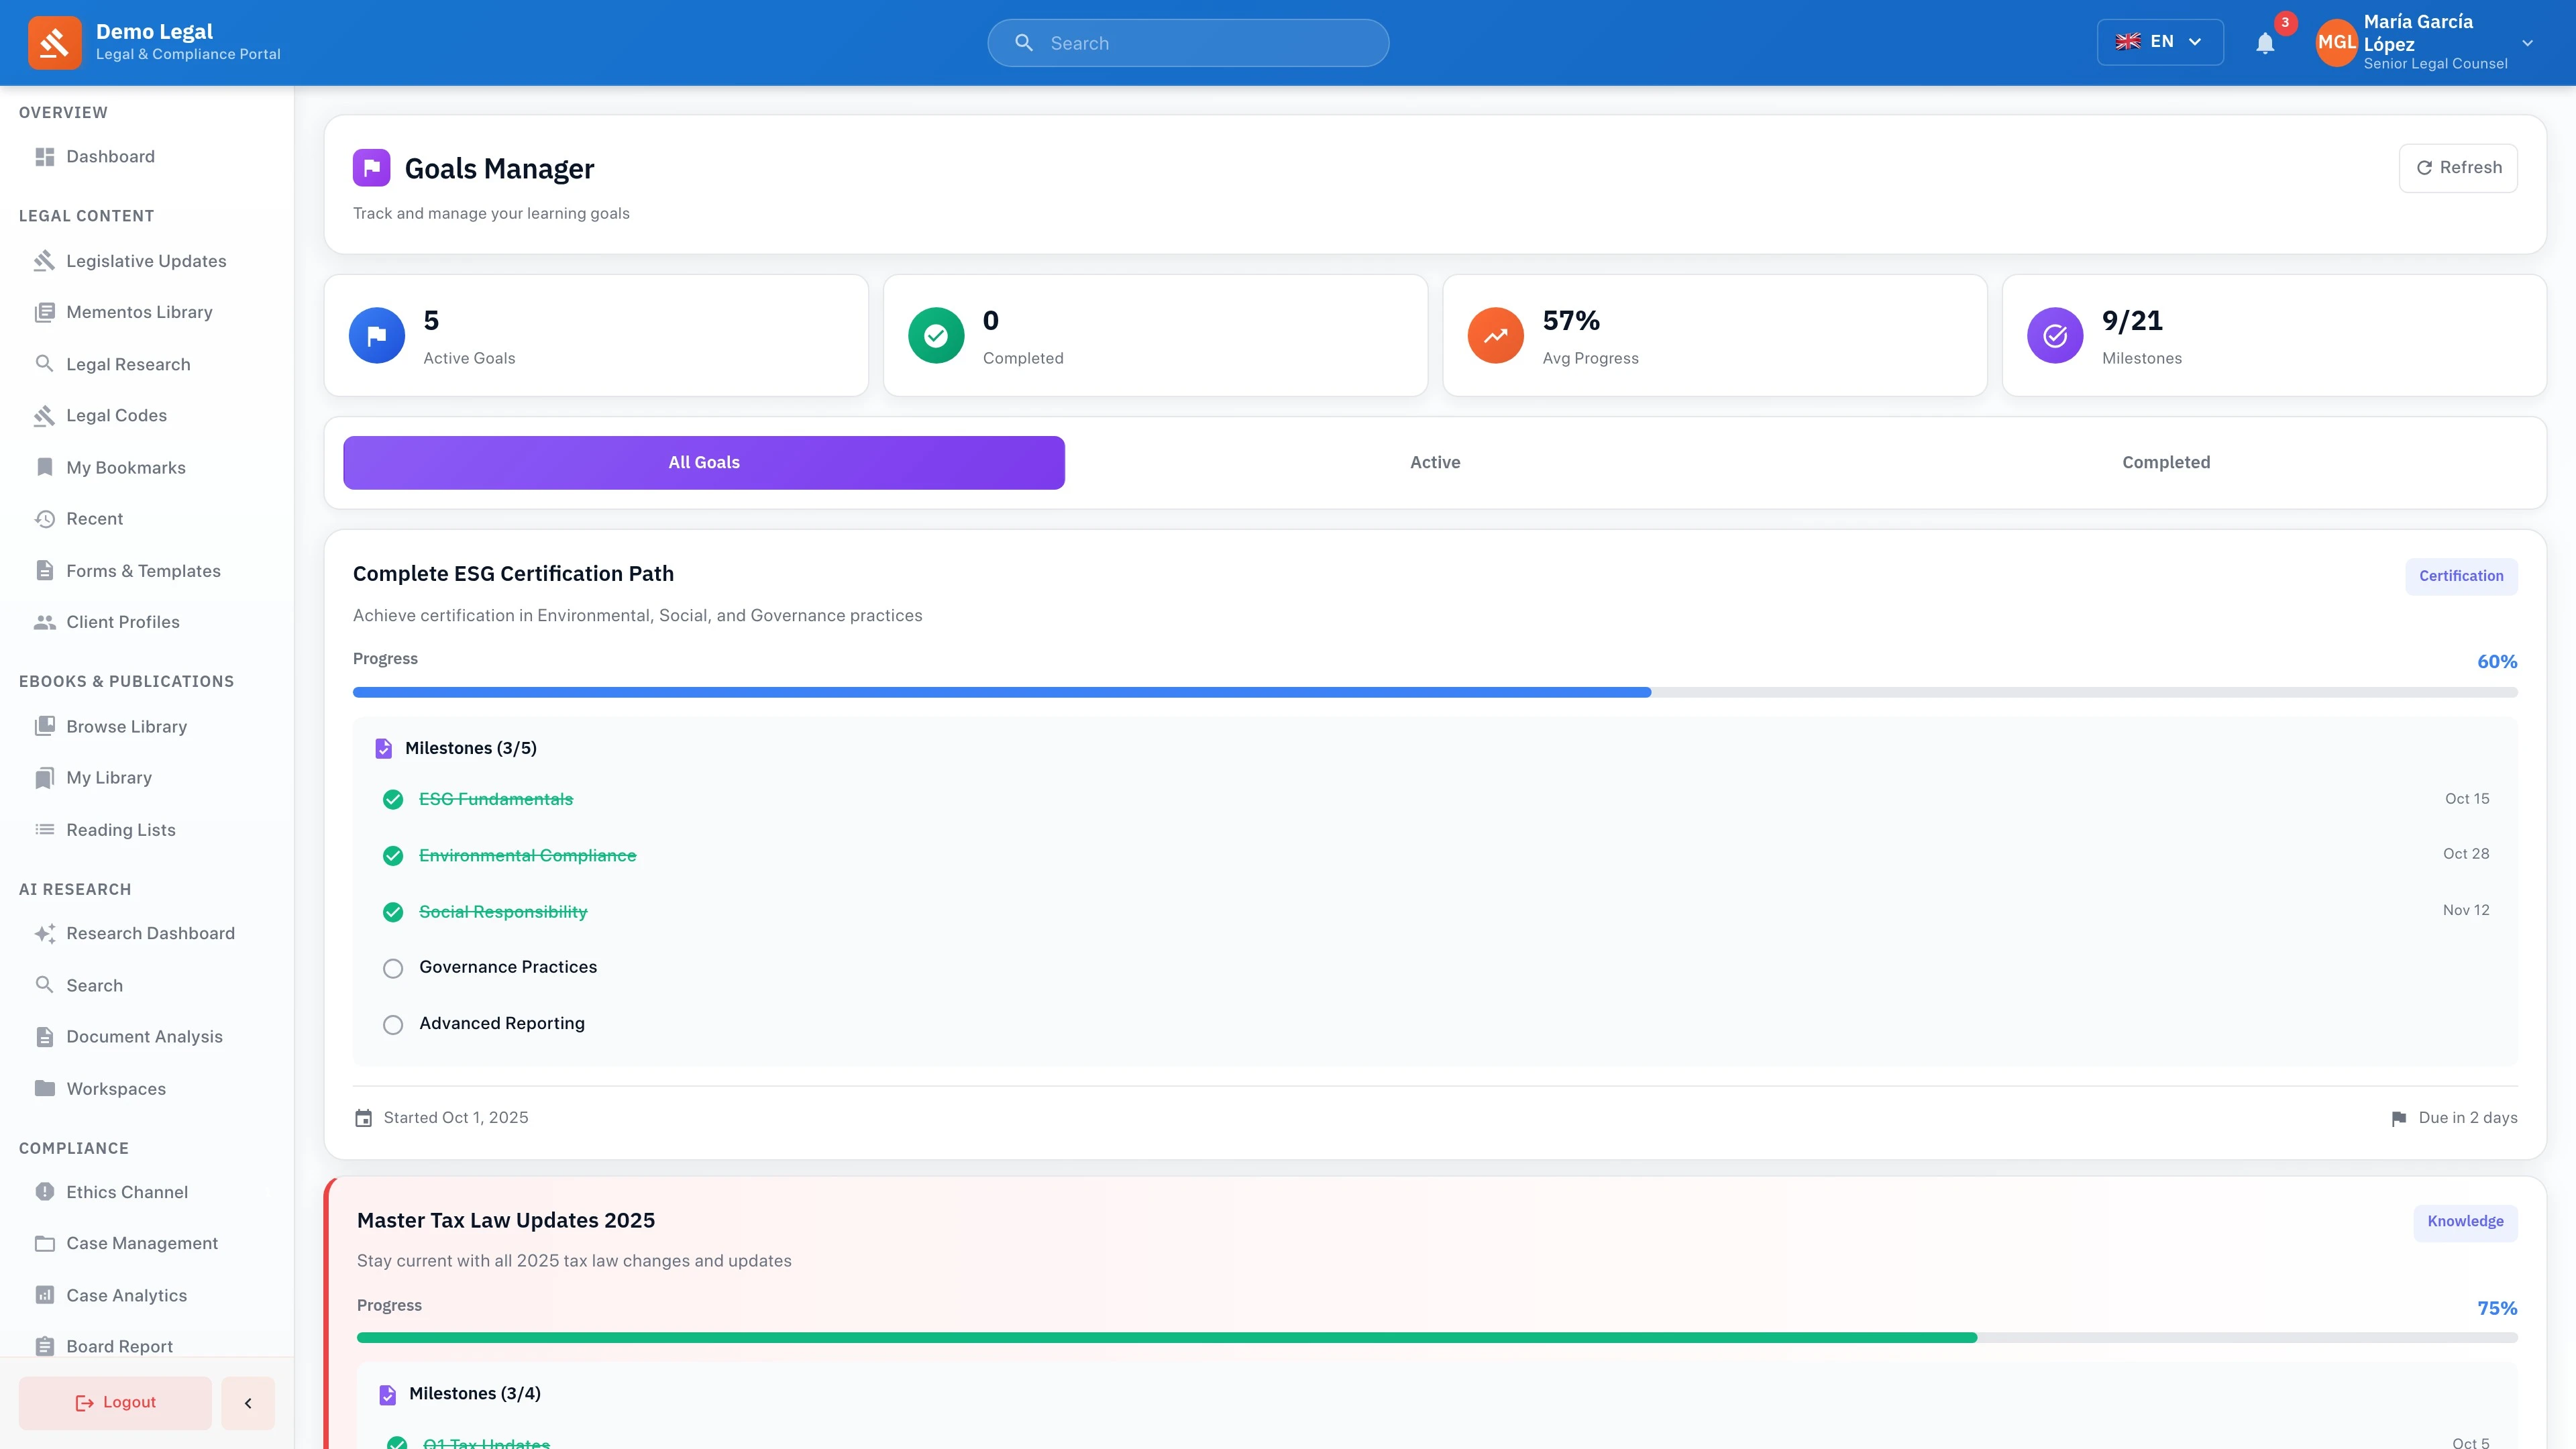Open the Ethics Channel
The width and height of the screenshot is (2576, 1449).
[x=127, y=1191]
